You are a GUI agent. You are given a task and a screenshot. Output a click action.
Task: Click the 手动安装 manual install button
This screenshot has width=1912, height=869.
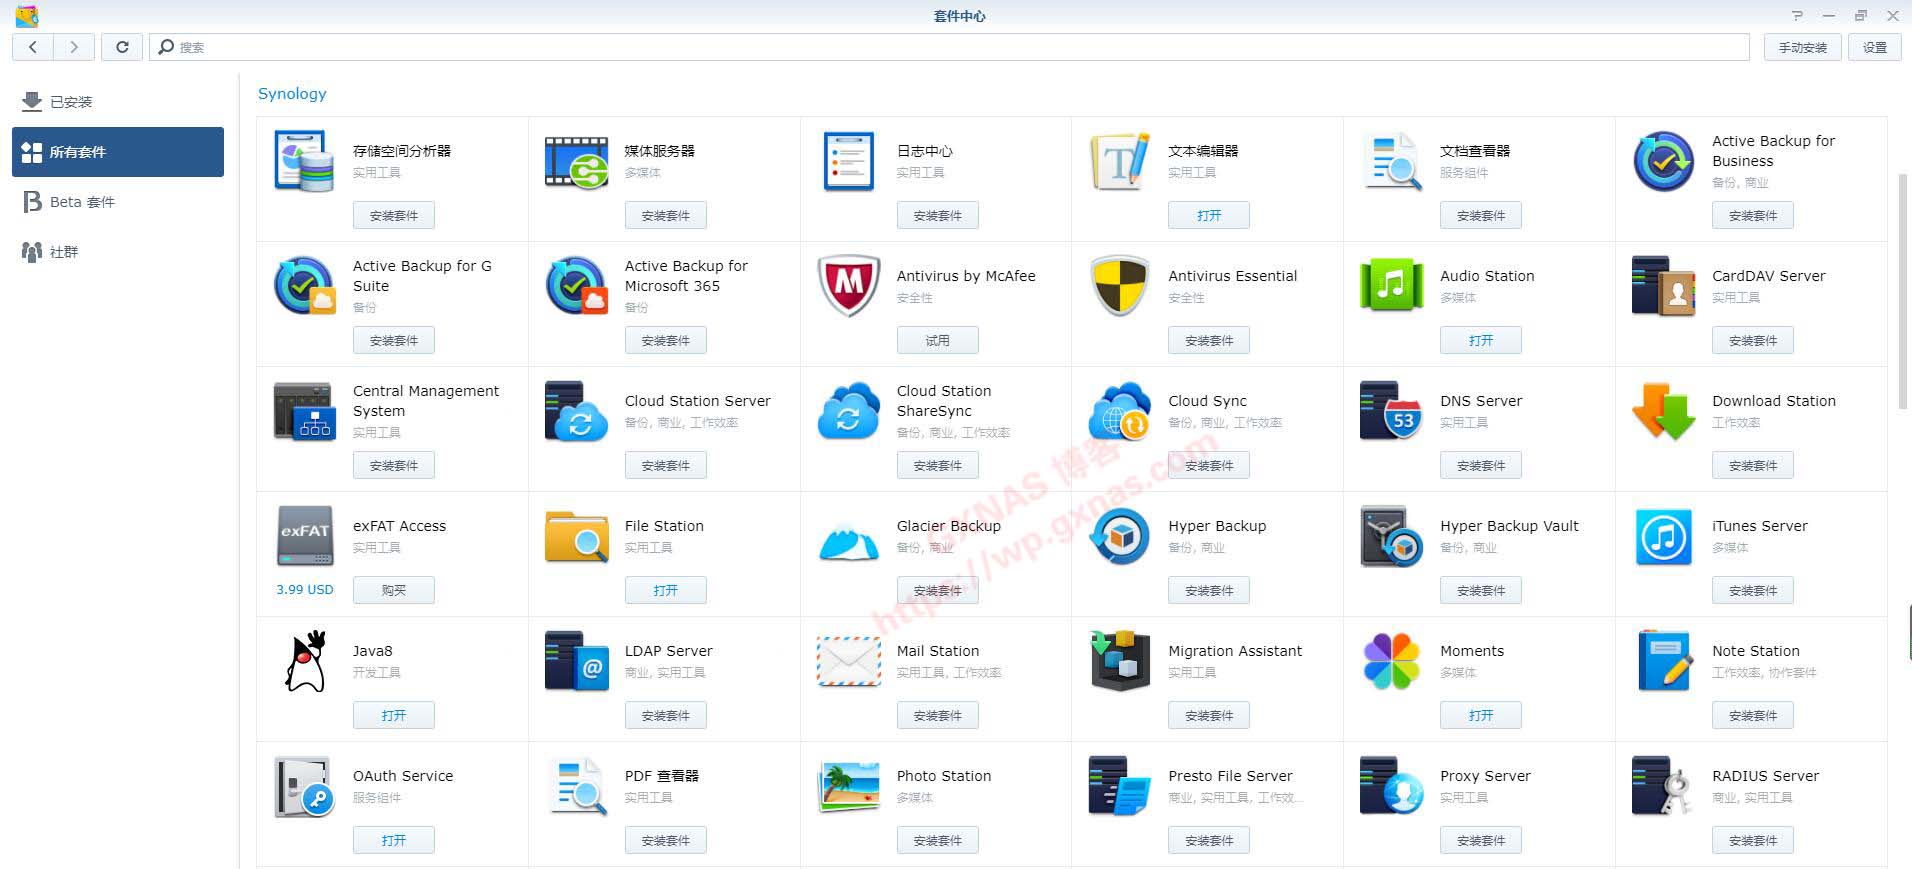coord(1802,47)
